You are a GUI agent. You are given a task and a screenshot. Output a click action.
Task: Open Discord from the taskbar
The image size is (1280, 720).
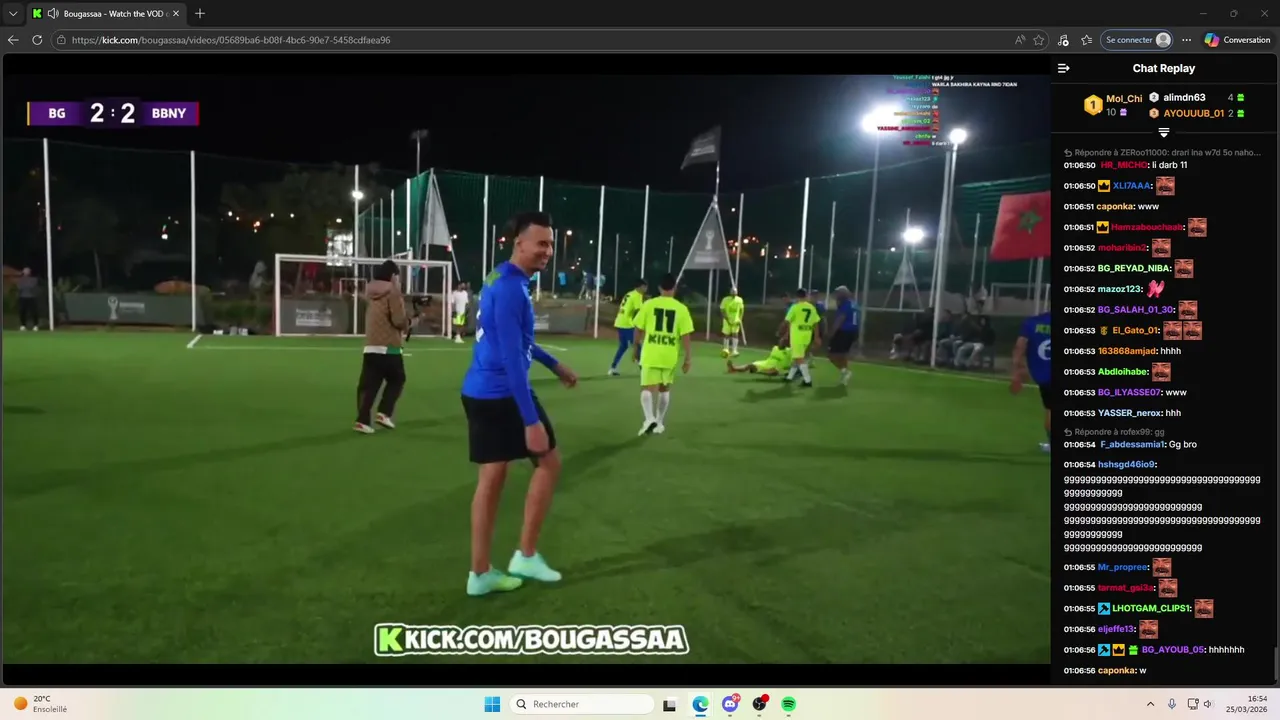point(730,704)
